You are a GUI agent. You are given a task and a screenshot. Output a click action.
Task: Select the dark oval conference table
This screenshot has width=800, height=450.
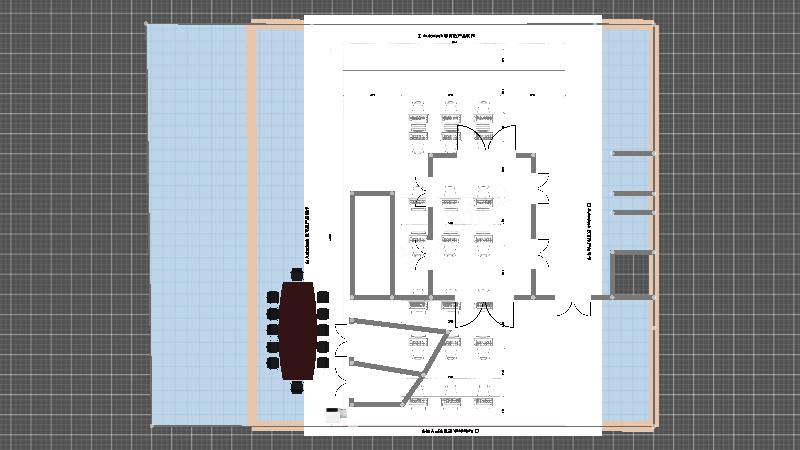(x=298, y=330)
